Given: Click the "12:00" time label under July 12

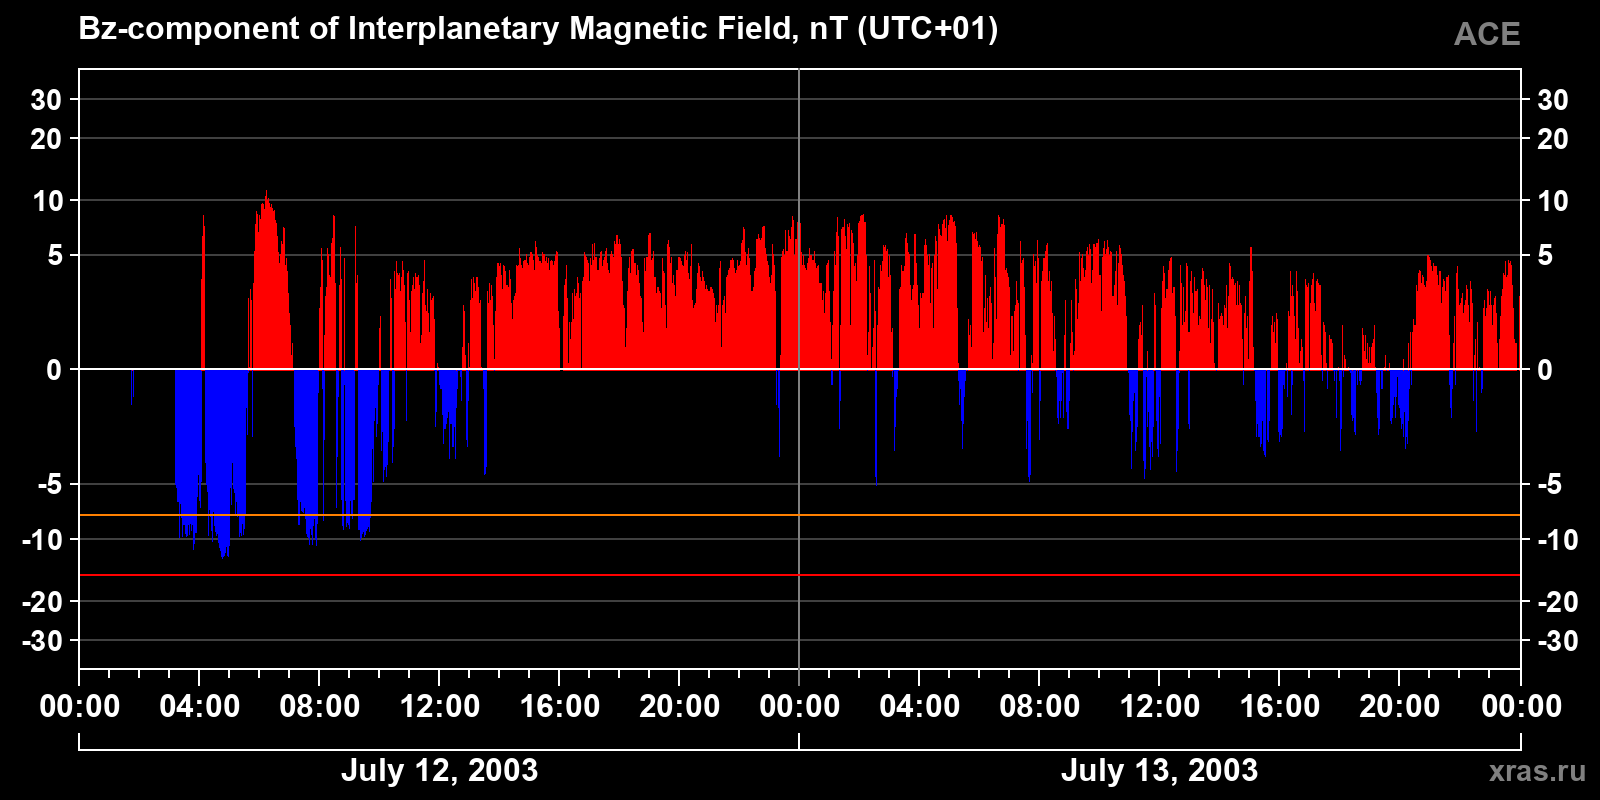Looking at the screenshot, I should (440, 707).
